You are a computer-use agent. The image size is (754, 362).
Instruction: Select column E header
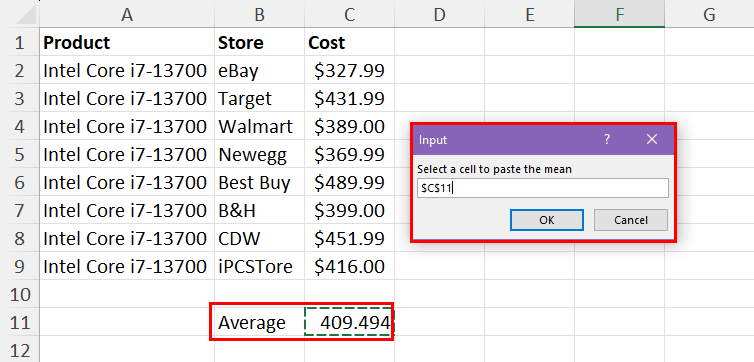point(529,14)
